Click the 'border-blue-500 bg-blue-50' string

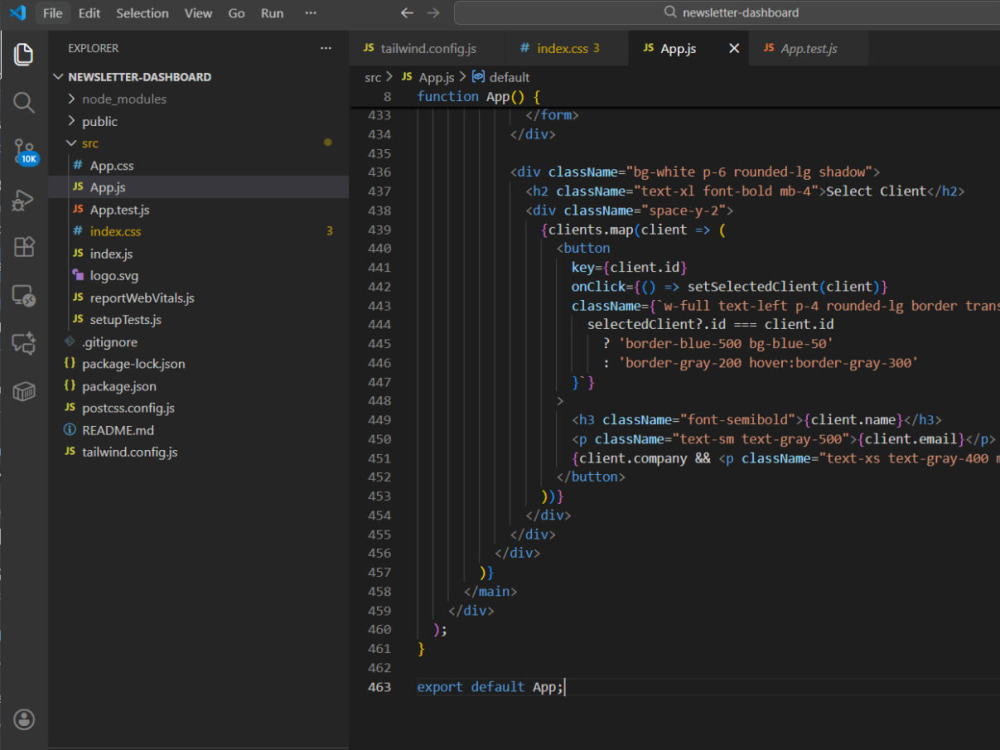(x=726, y=344)
